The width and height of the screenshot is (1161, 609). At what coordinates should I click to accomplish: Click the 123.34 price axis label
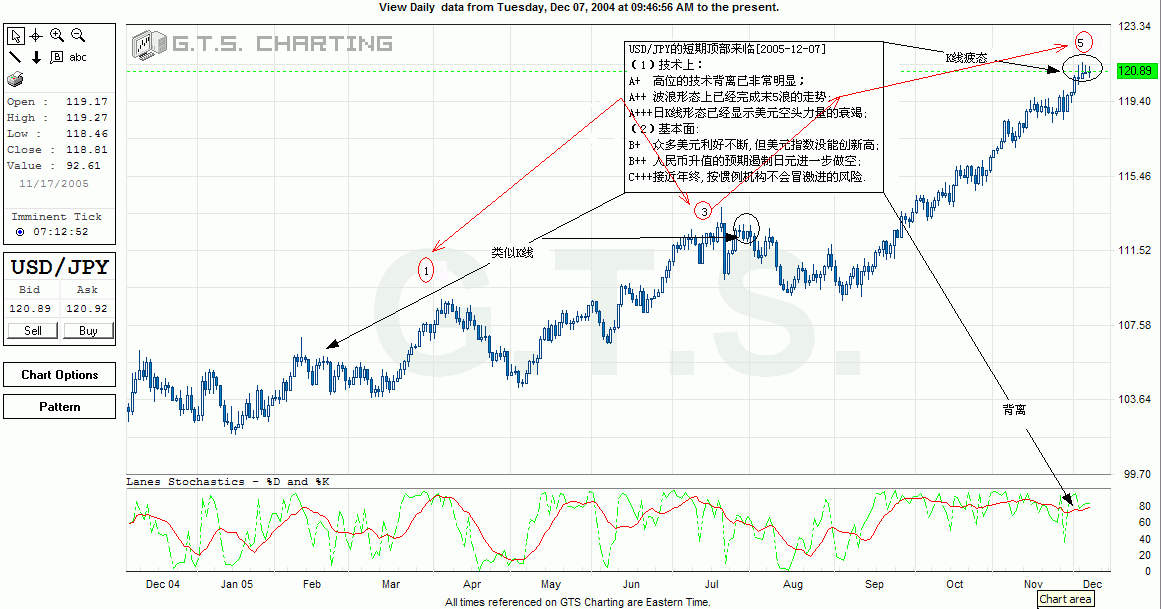(1134, 26)
